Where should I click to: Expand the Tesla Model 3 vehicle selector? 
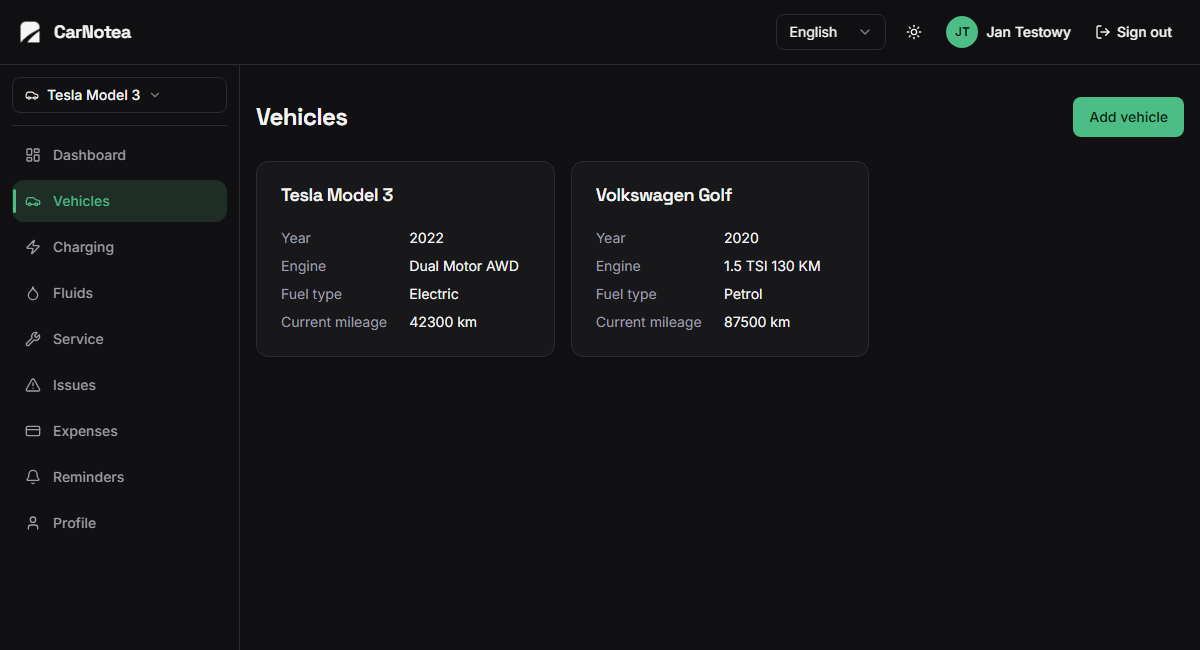119,95
